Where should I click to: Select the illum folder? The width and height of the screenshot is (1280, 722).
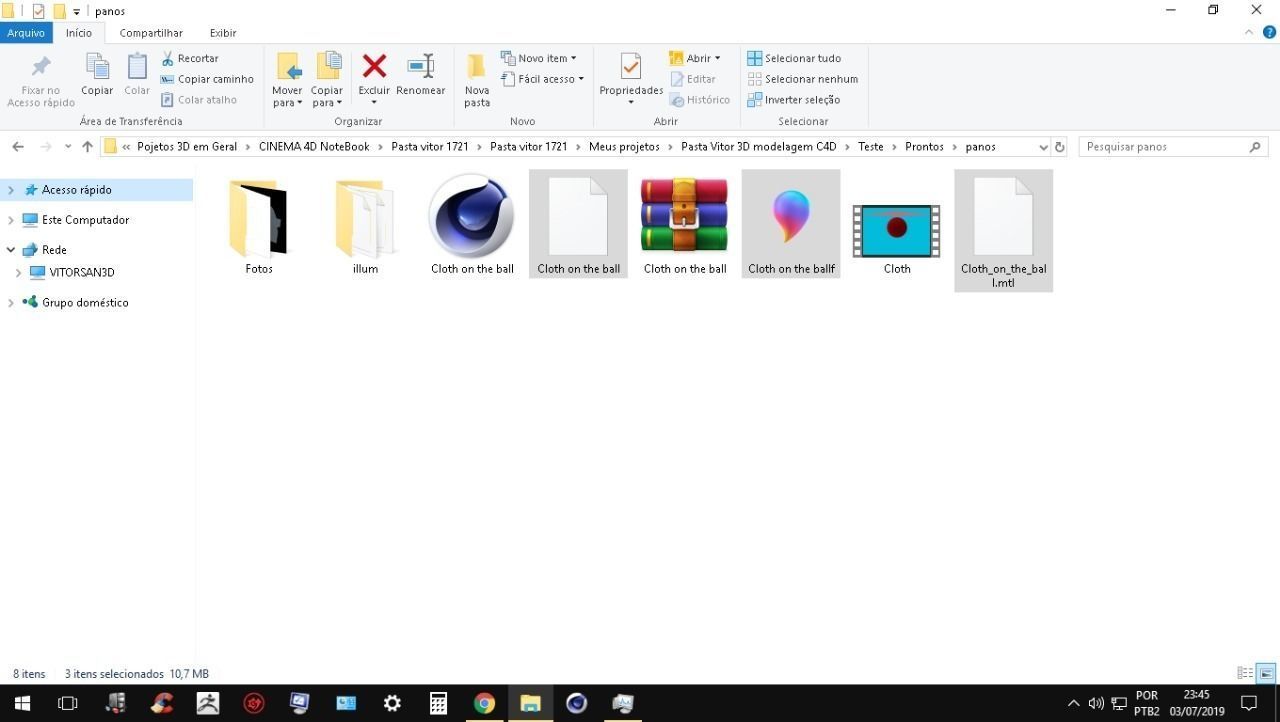365,226
